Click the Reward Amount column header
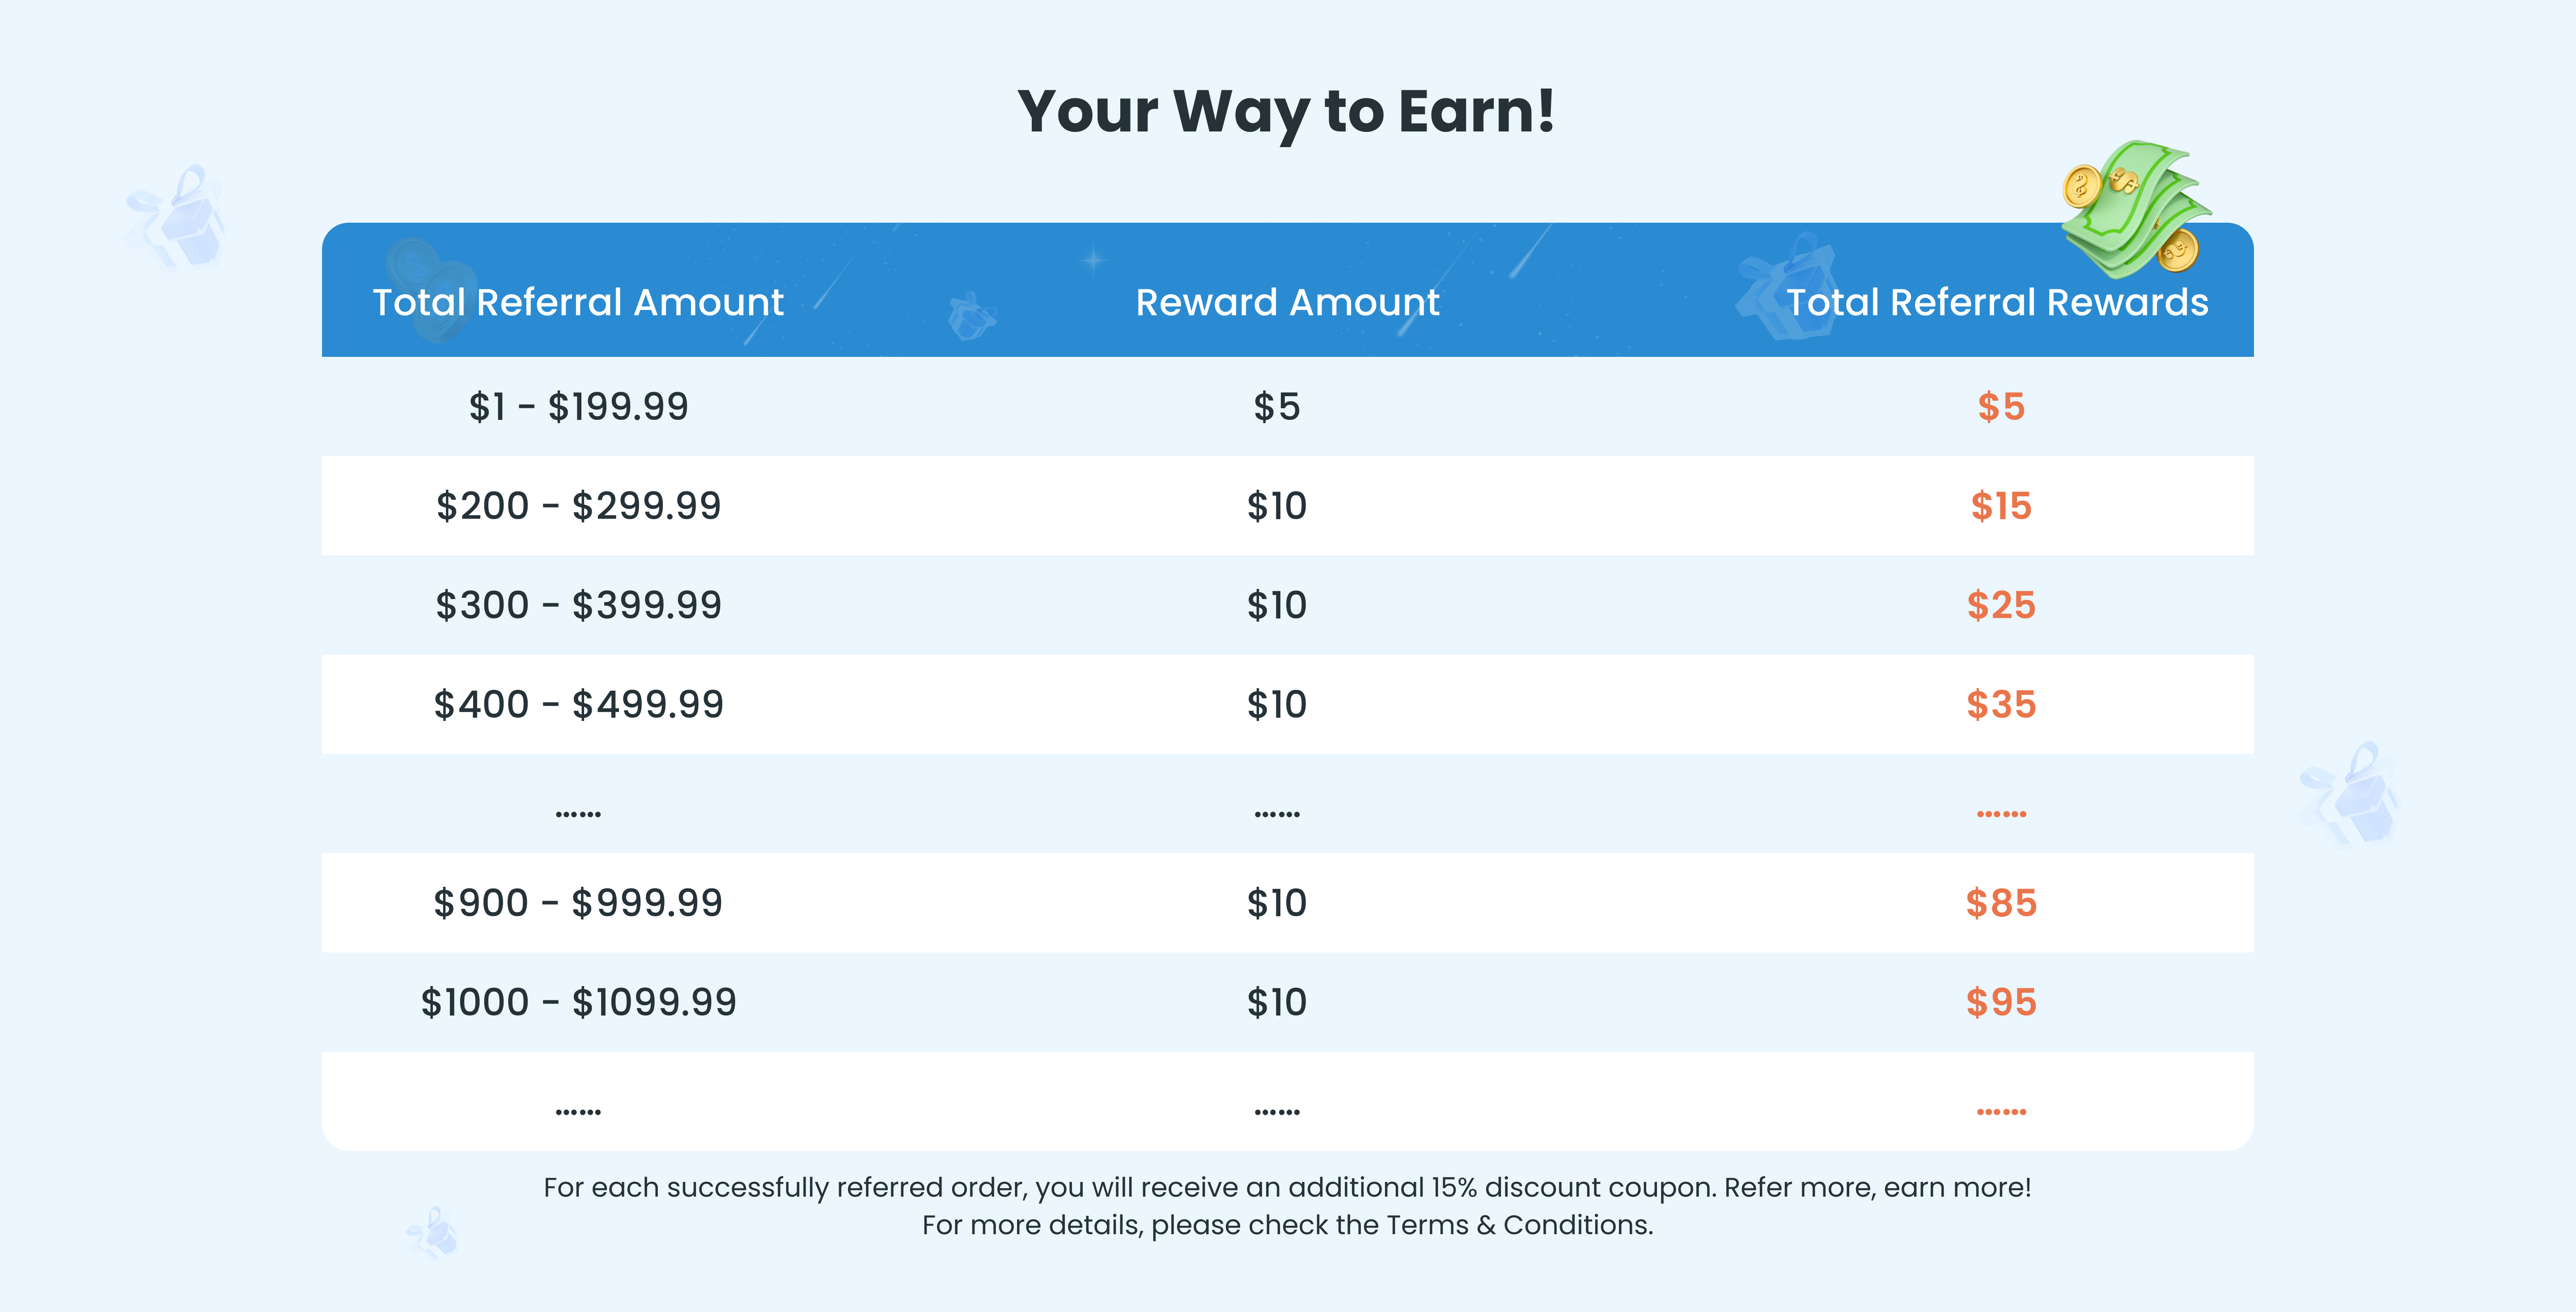The width and height of the screenshot is (2576, 1312). click(1287, 302)
